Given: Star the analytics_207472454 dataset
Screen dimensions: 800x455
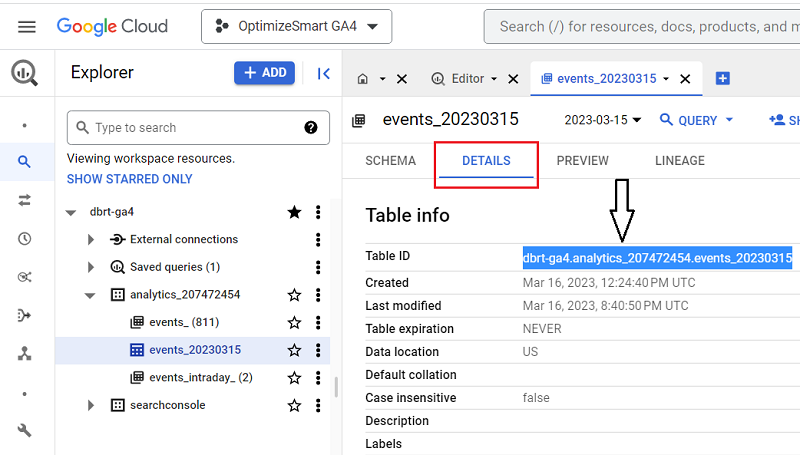Looking at the screenshot, I should [294, 295].
